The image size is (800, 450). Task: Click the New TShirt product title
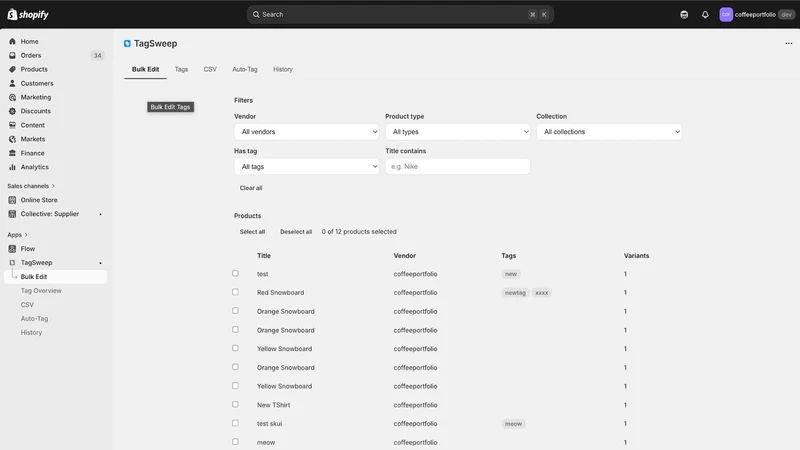[x=273, y=405]
